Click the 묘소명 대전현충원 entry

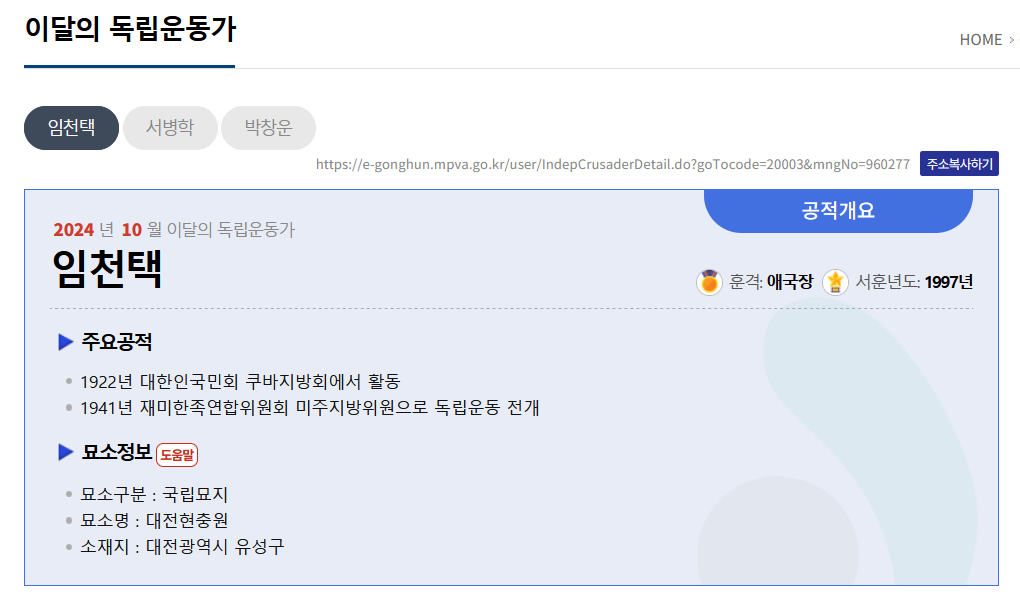154,520
